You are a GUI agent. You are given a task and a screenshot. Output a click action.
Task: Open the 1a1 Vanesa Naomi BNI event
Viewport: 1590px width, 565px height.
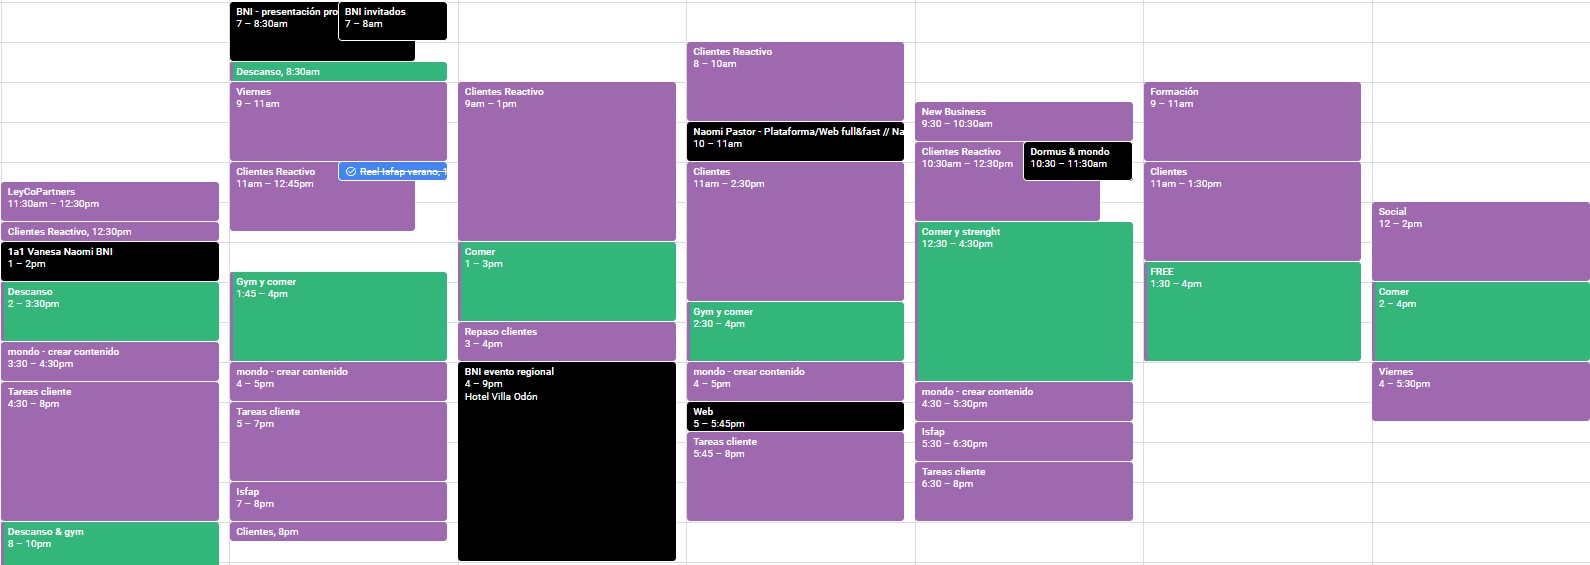[x=110, y=260]
